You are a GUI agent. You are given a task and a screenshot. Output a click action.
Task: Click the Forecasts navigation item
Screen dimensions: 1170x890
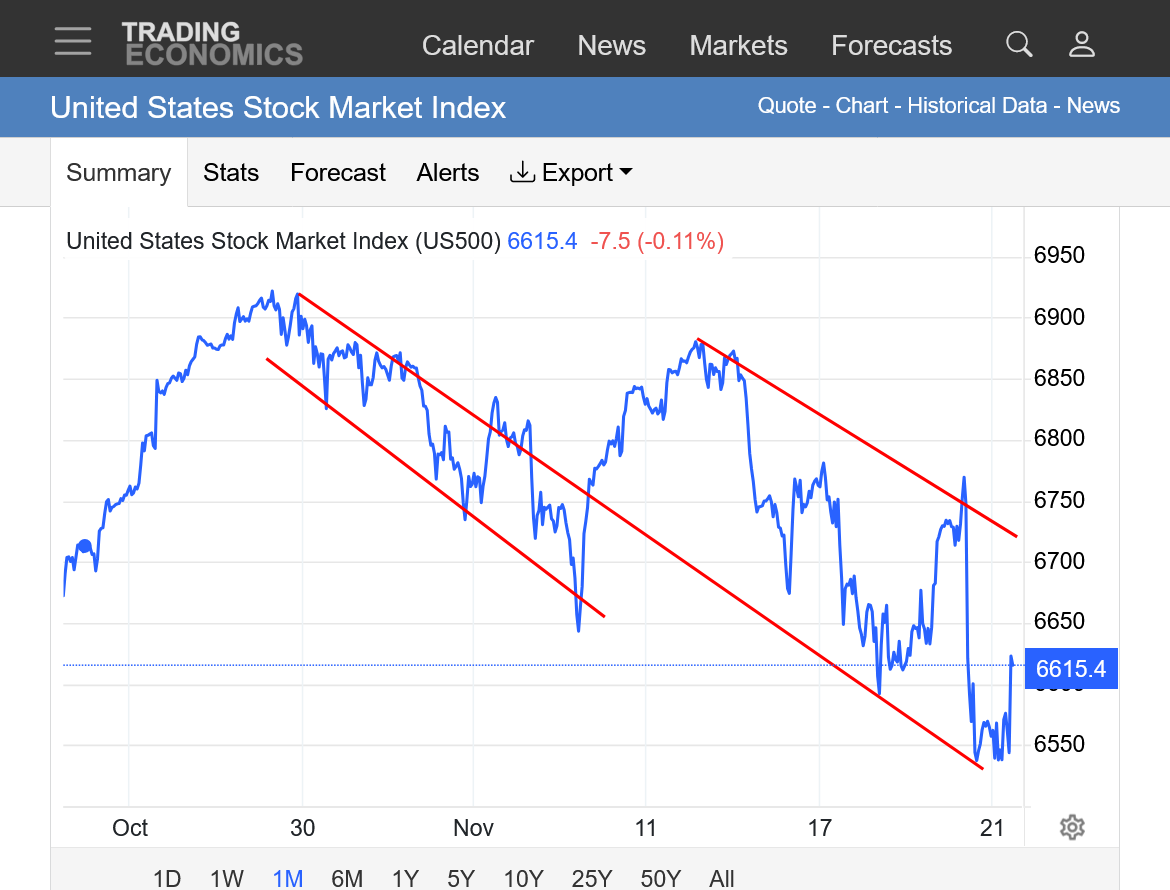891,46
